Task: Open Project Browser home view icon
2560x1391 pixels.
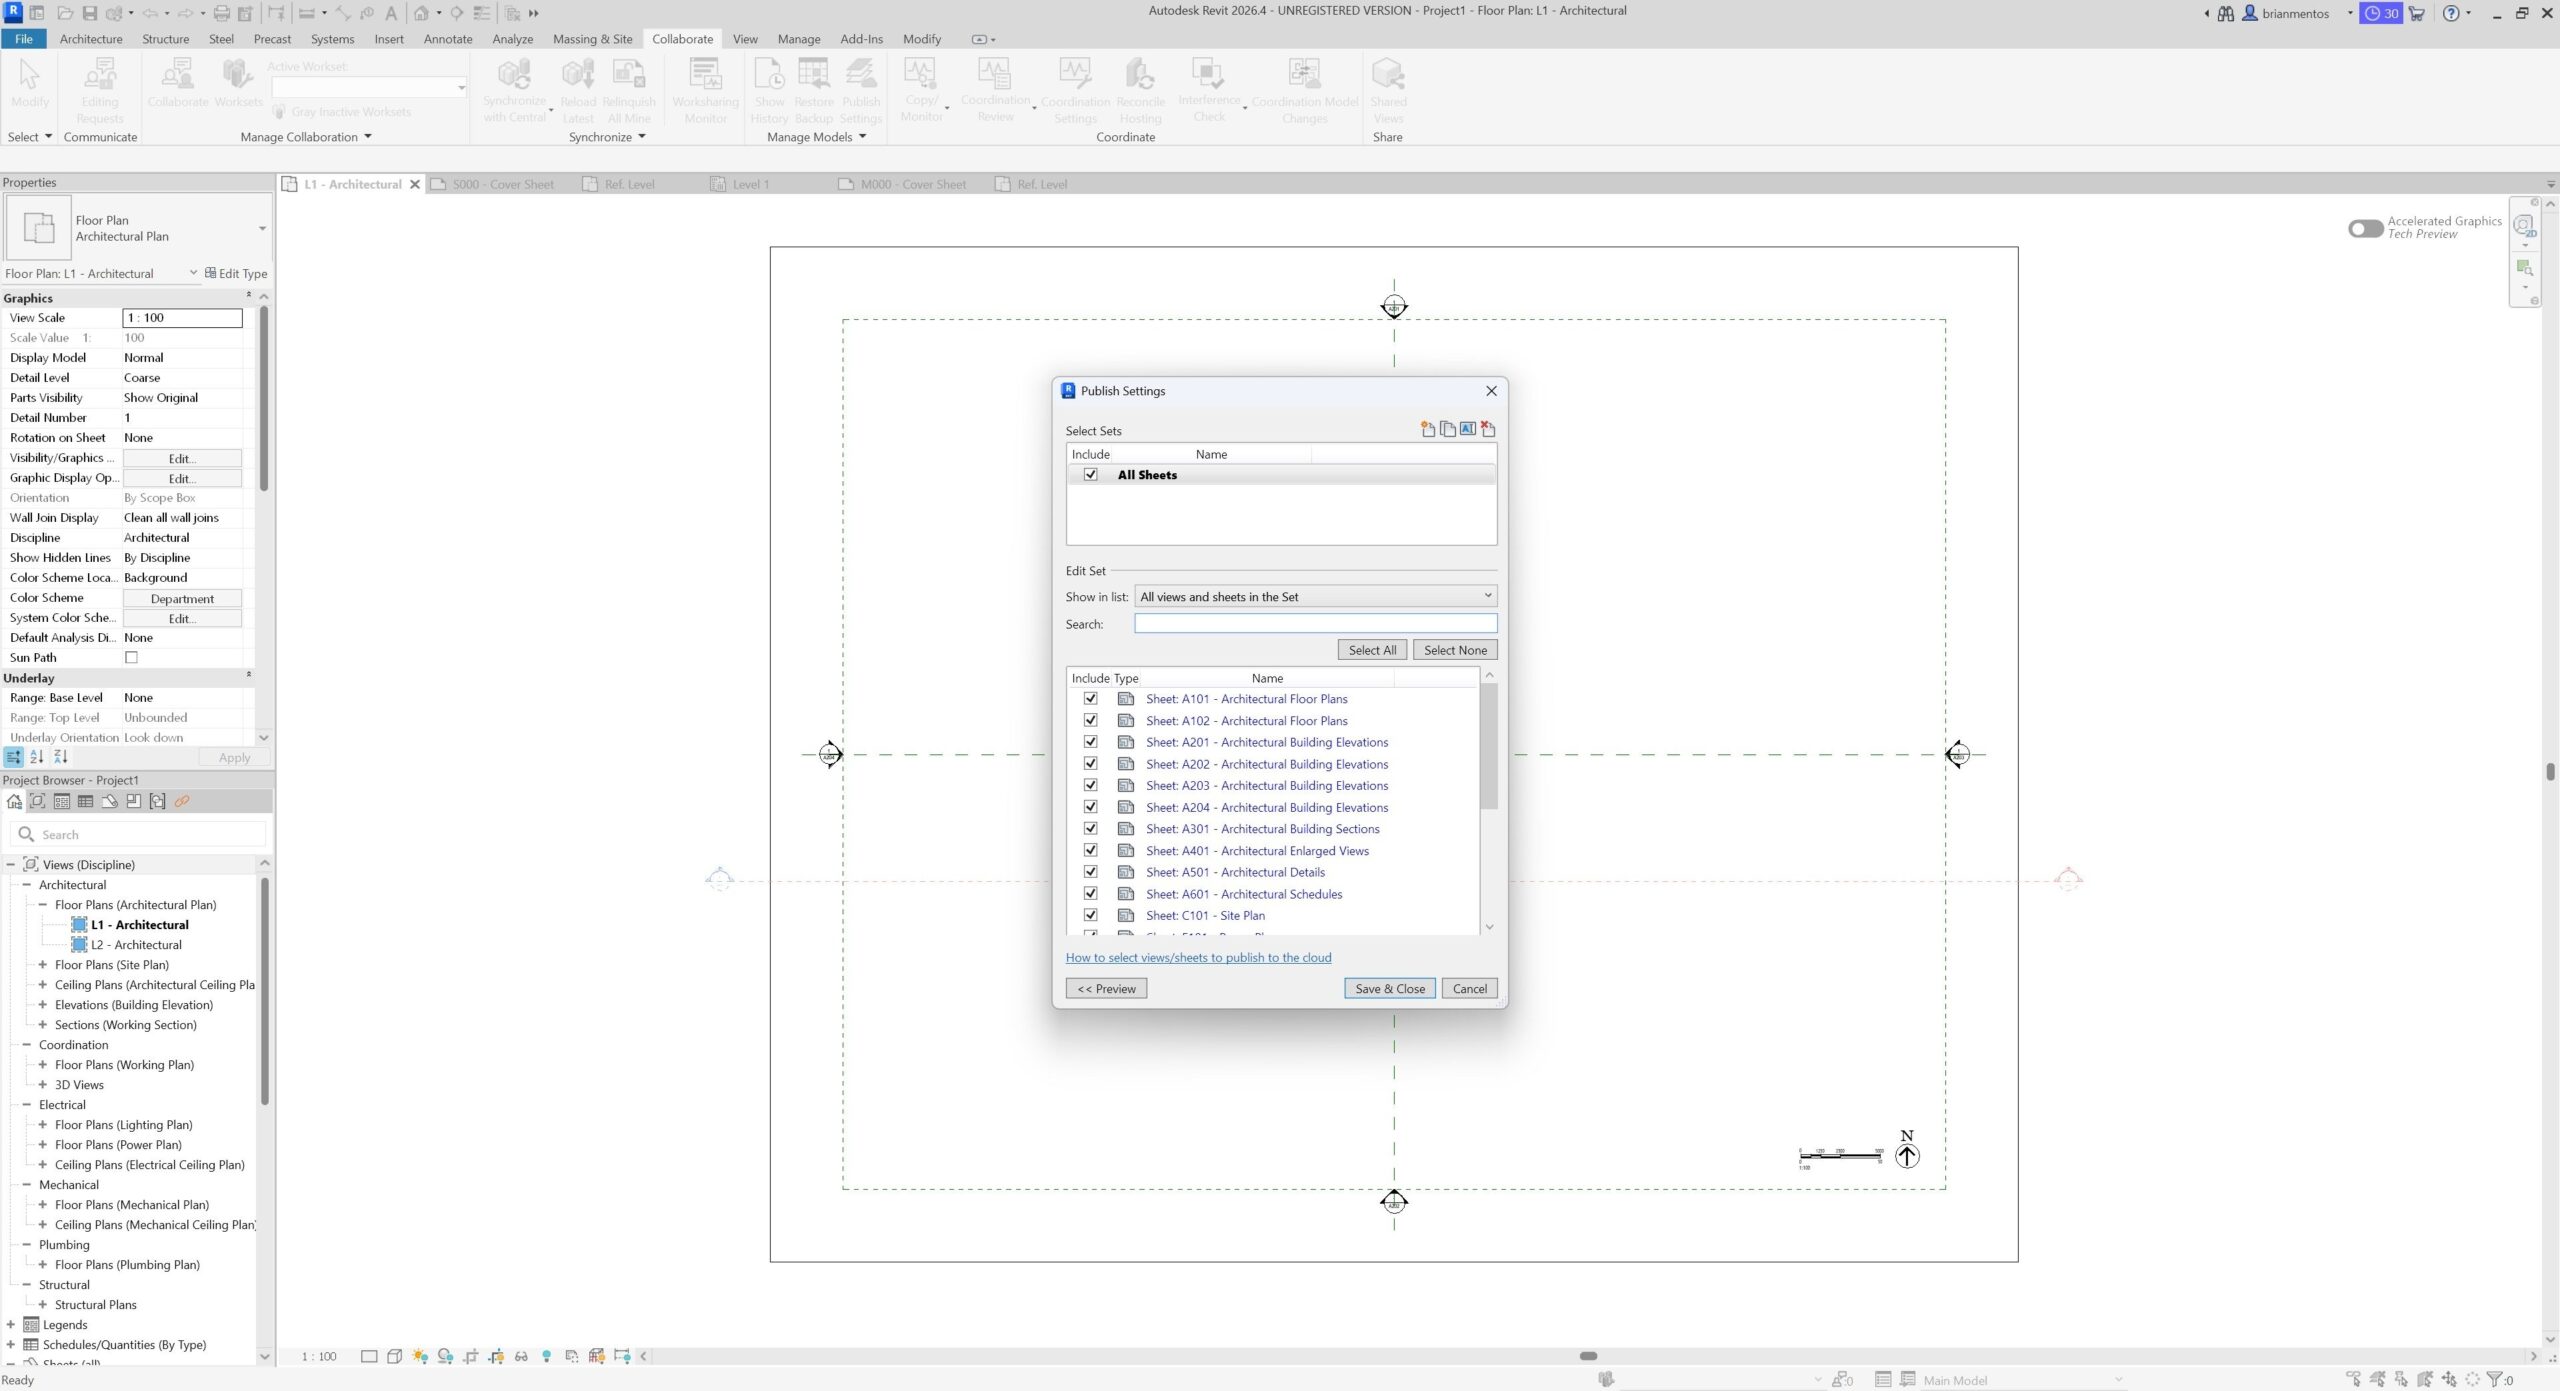Action: [x=14, y=802]
